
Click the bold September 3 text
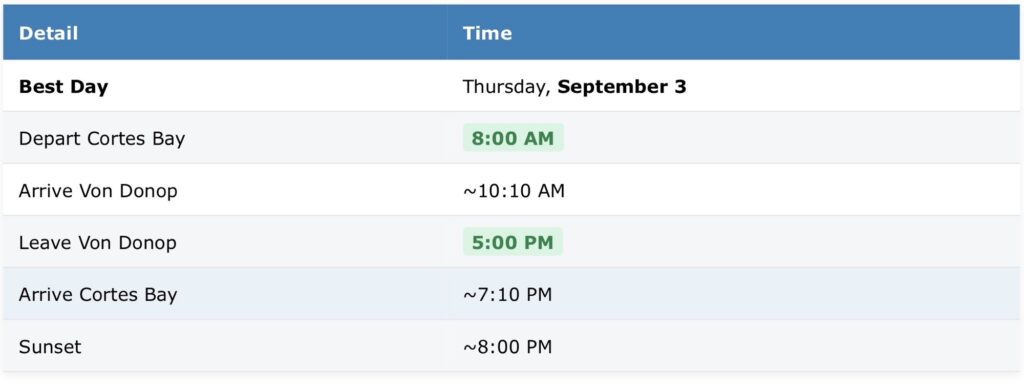click(622, 87)
